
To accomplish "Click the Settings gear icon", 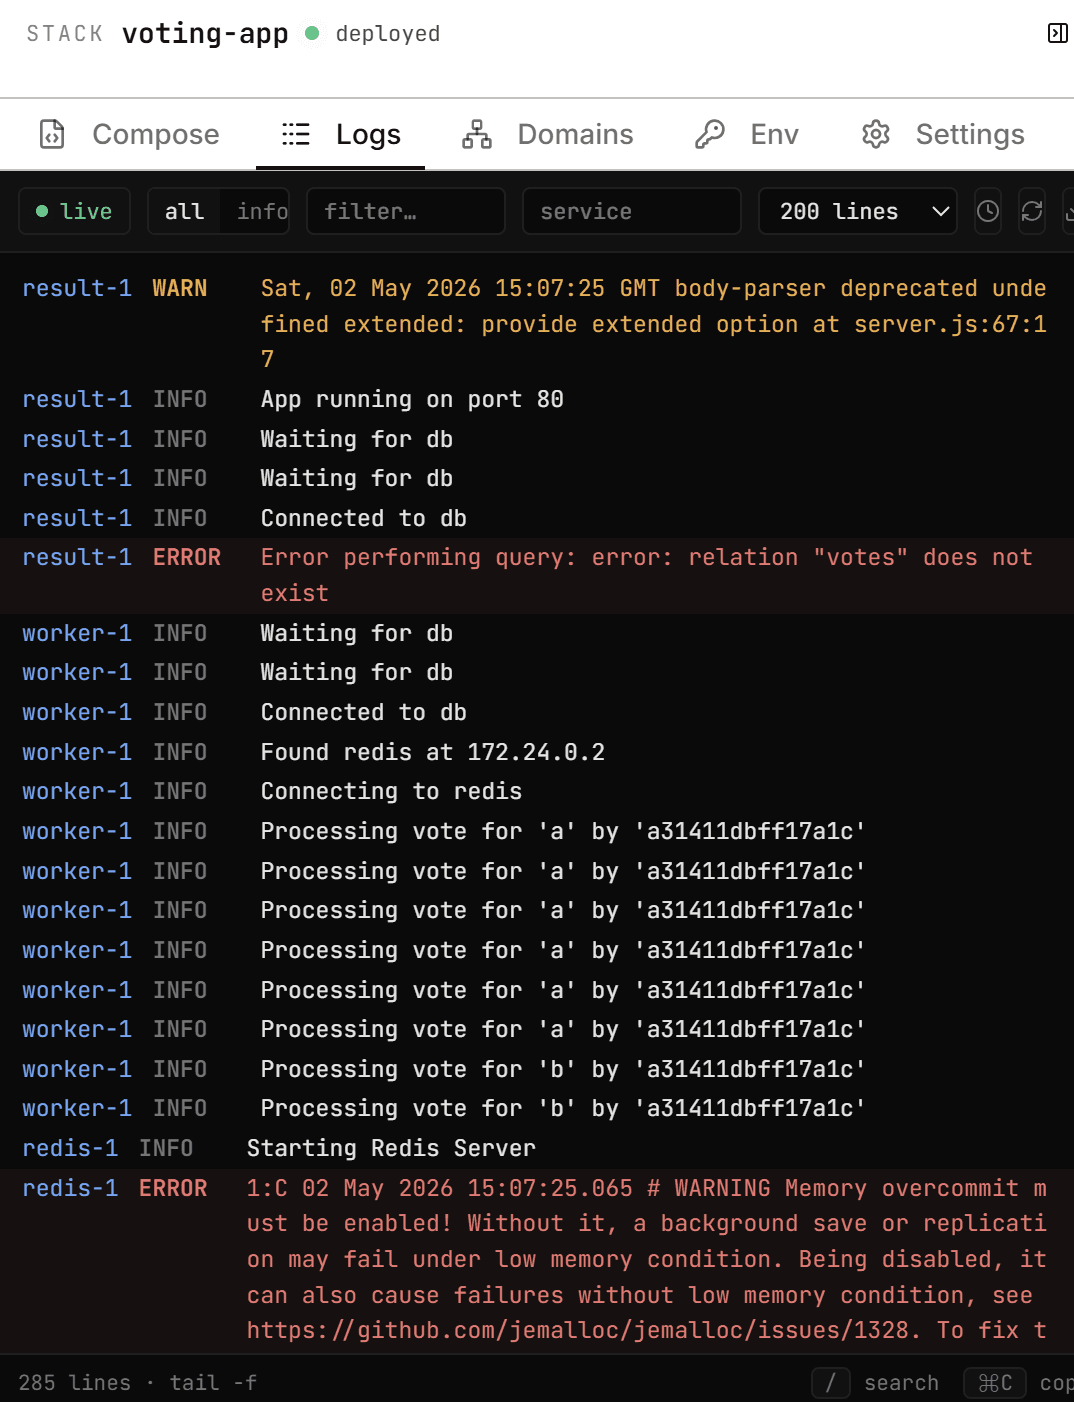I will pyautogui.click(x=876, y=134).
